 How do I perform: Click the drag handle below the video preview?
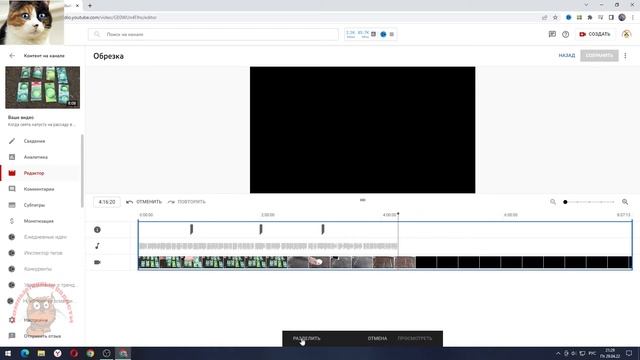362,200
